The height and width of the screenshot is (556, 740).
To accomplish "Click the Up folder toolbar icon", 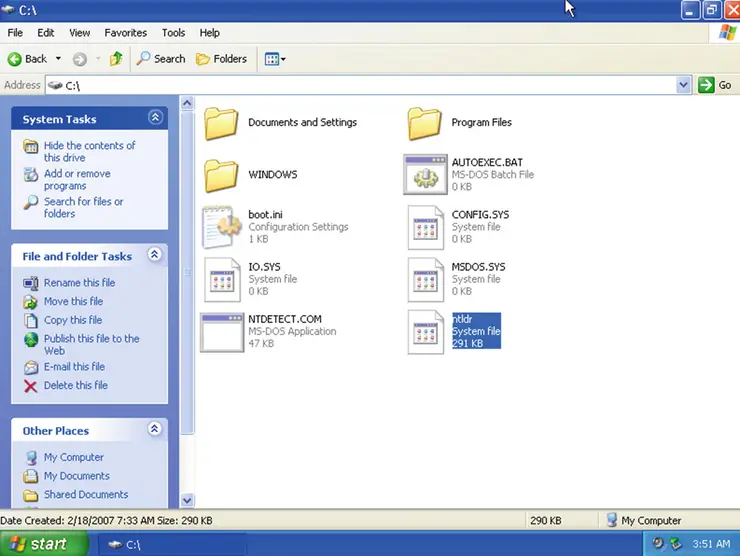I will 117,59.
